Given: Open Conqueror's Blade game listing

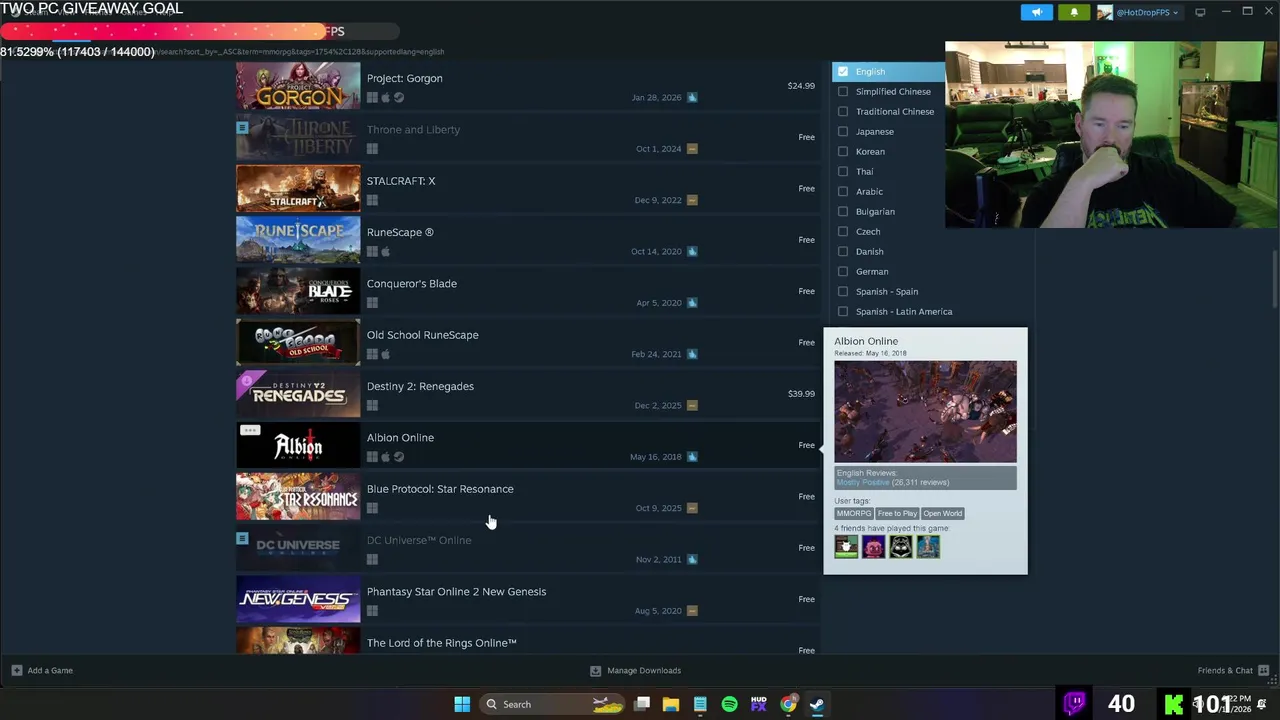Looking at the screenshot, I should (x=528, y=291).
